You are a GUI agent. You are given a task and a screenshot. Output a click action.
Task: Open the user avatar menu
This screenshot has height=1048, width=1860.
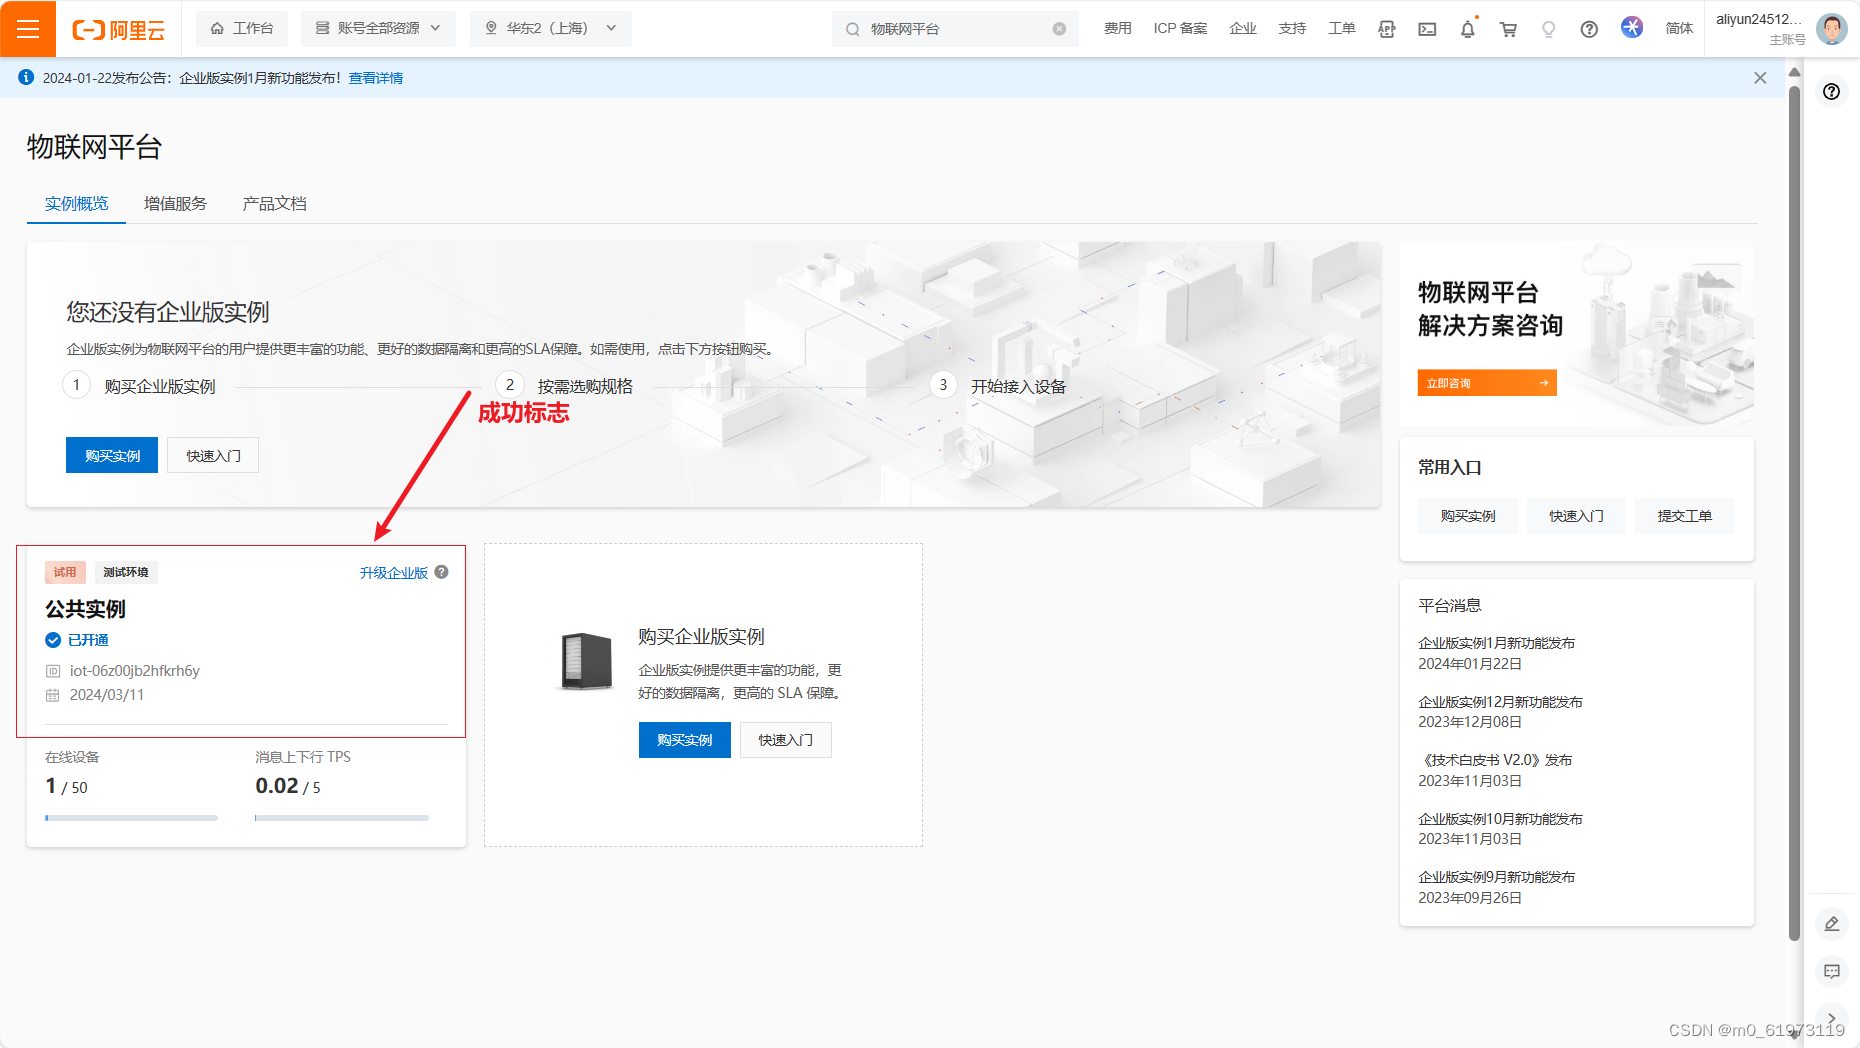point(1831,29)
